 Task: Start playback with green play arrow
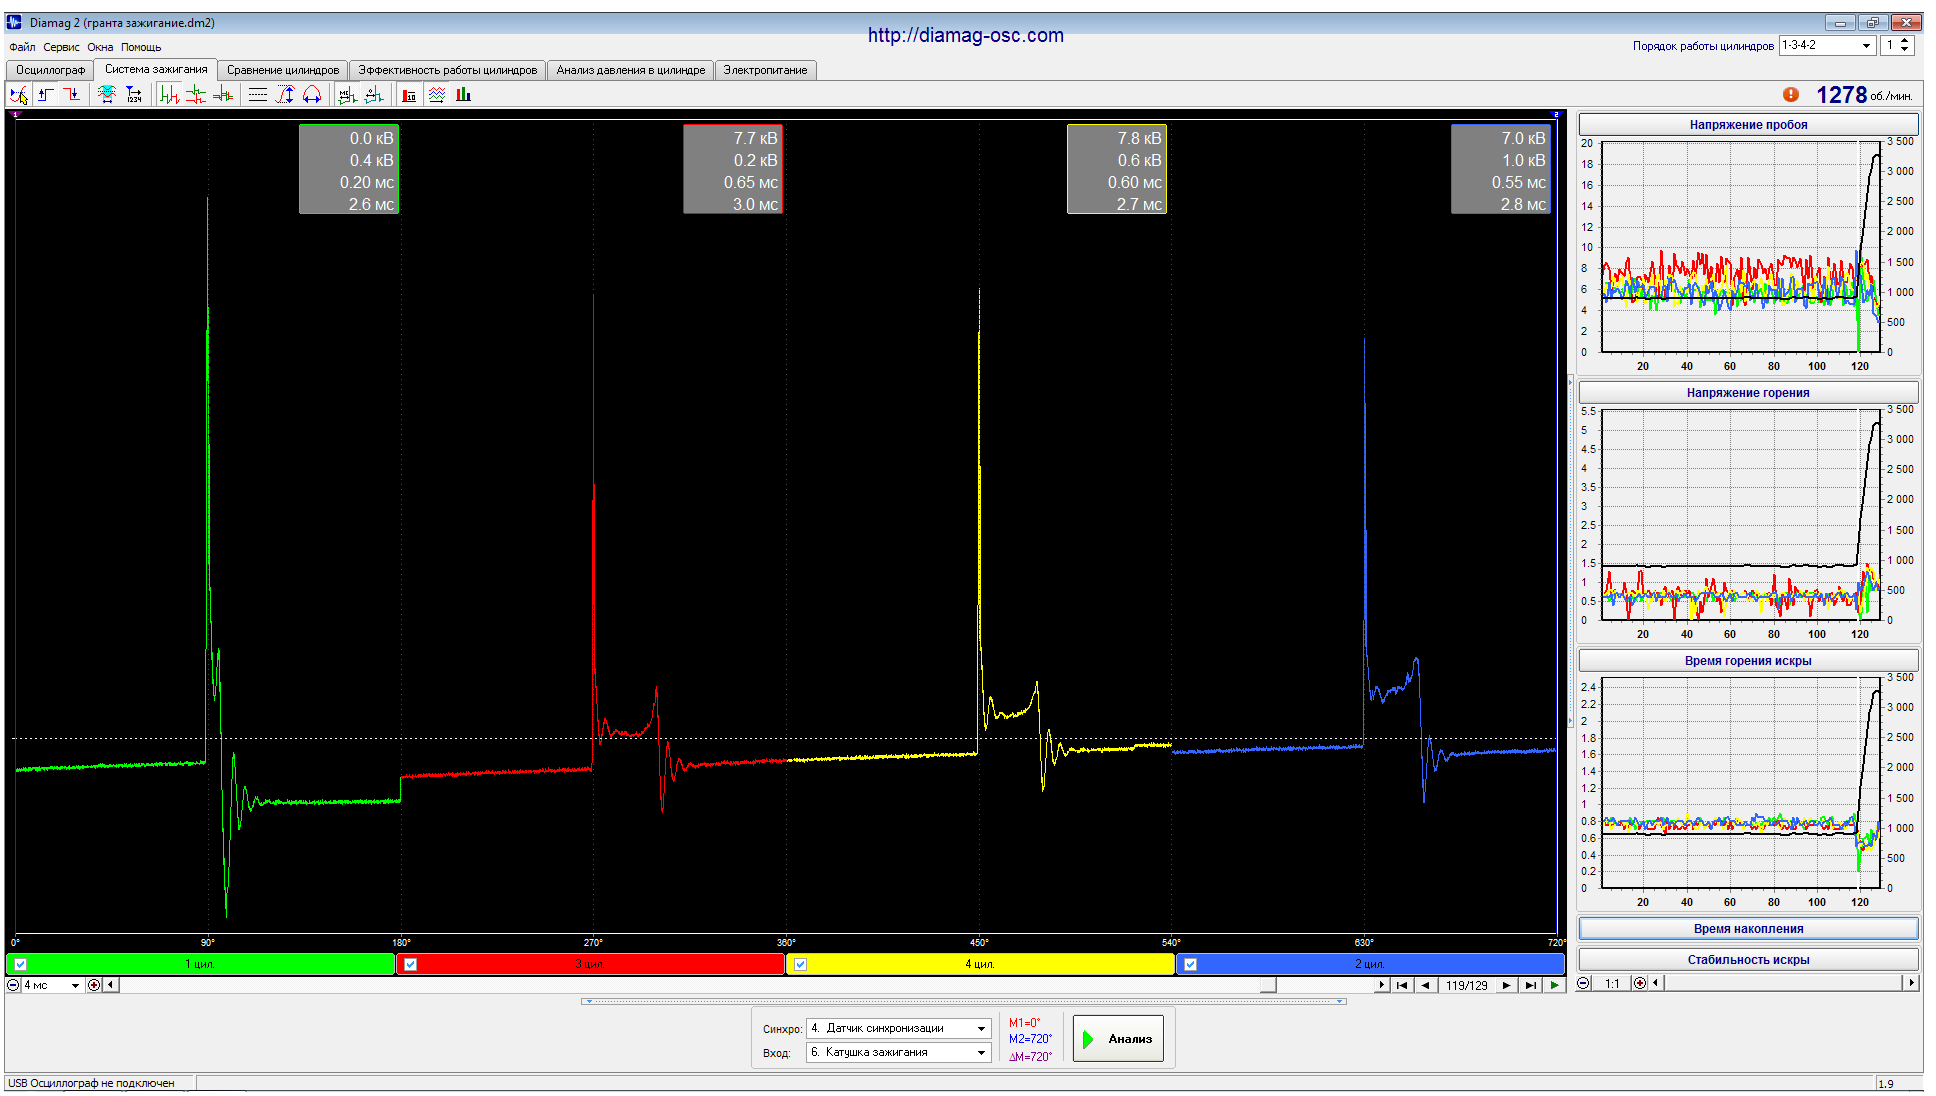pyautogui.click(x=1554, y=985)
